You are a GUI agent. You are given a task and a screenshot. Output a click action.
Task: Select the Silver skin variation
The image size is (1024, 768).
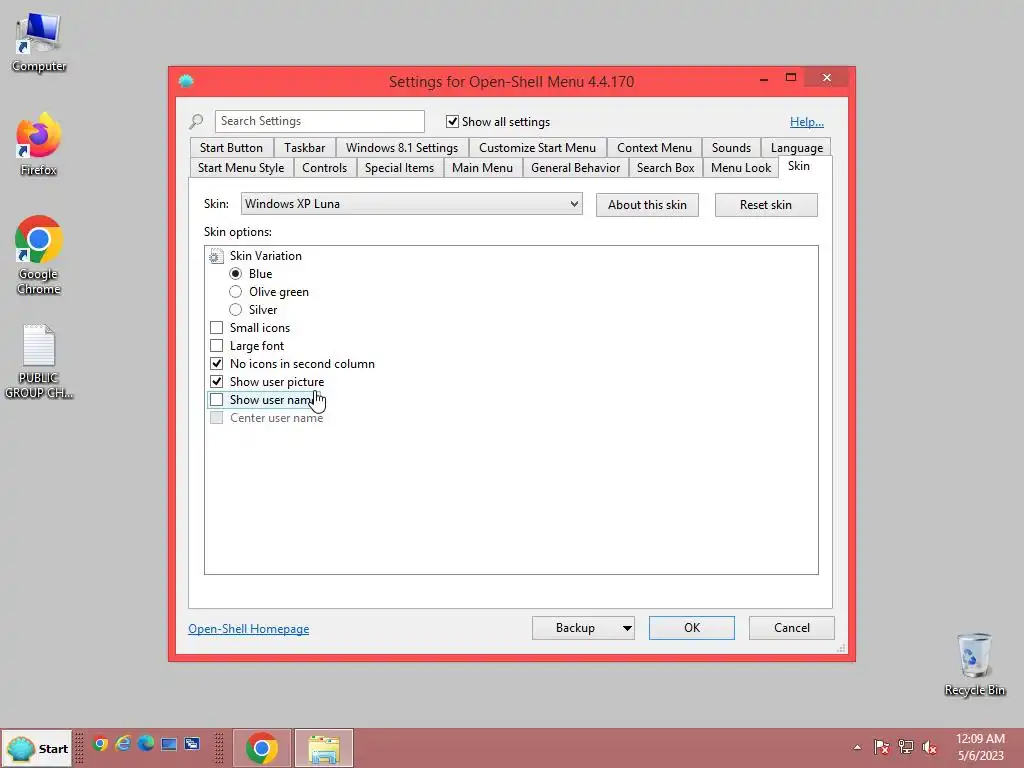coord(236,310)
